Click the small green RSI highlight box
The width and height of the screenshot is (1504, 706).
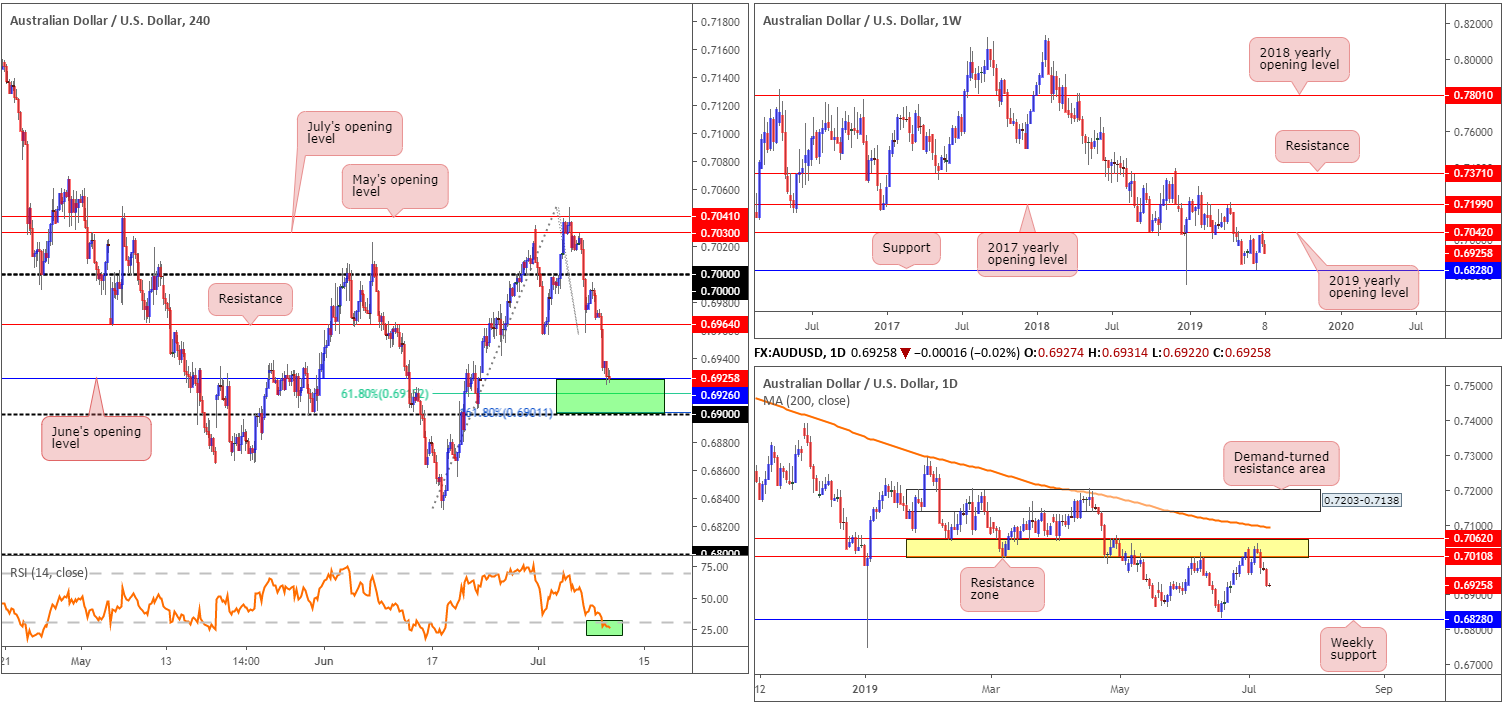(605, 627)
